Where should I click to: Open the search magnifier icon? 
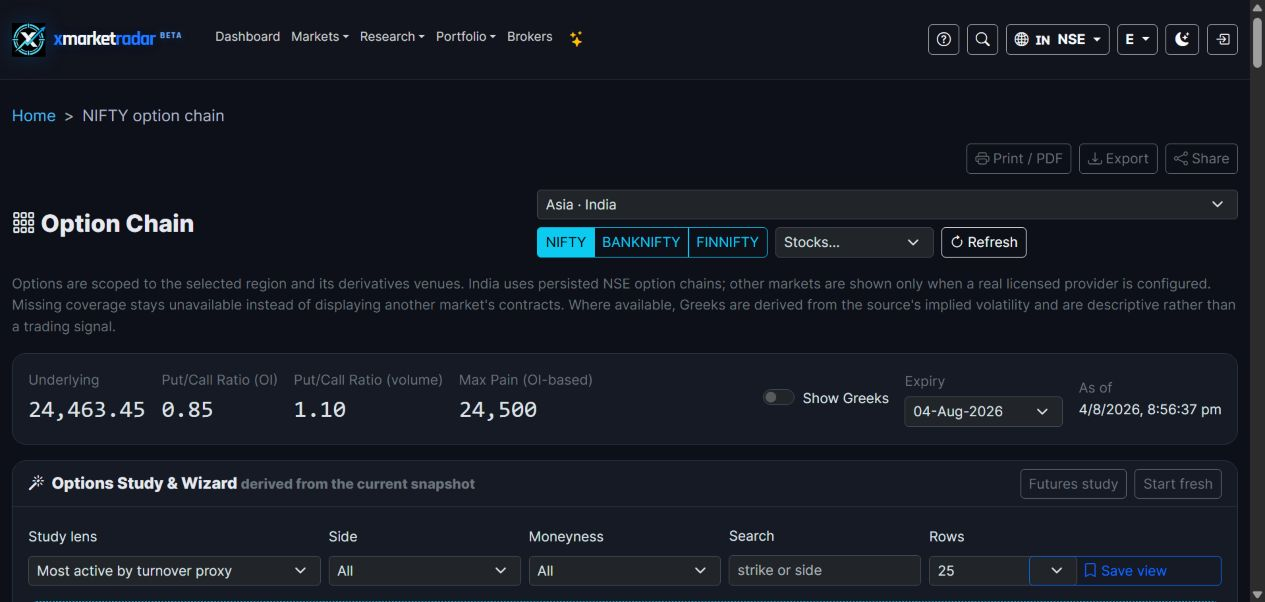point(983,39)
